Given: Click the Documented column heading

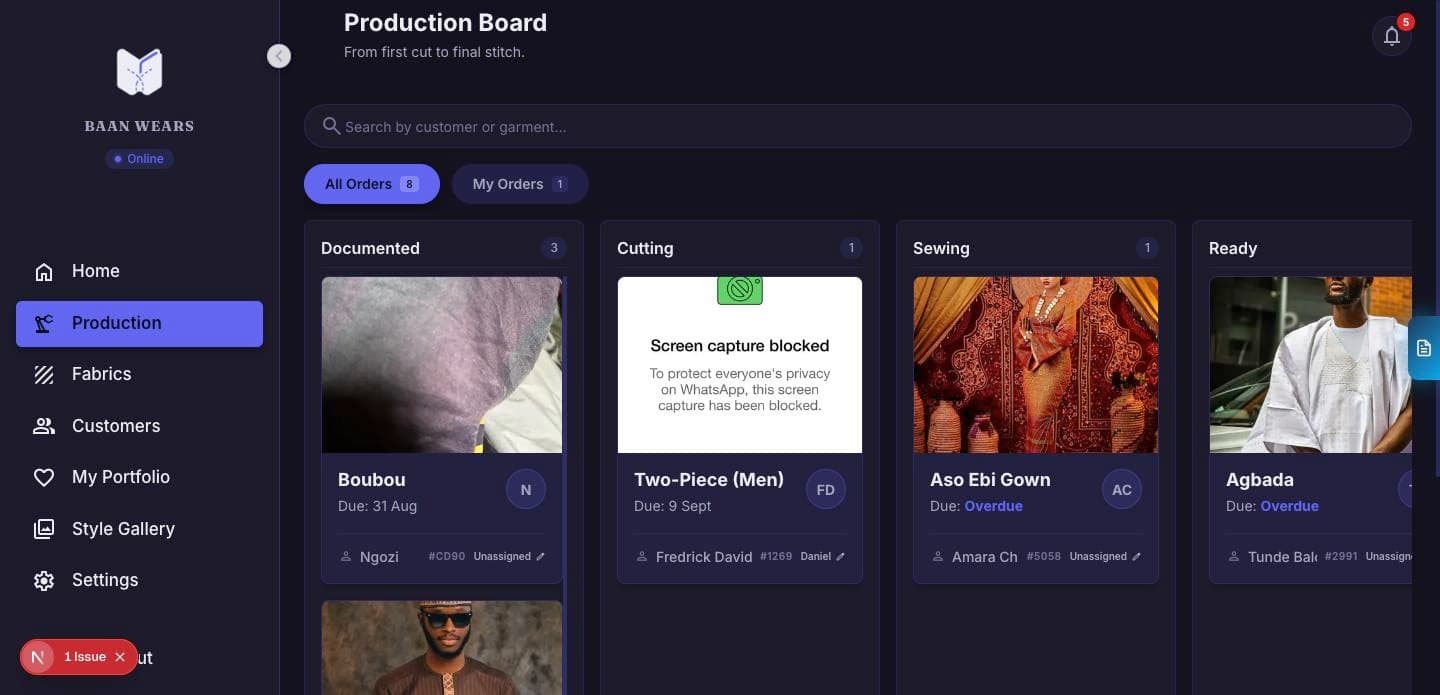Looking at the screenshot, I should (x=370, y=248).
